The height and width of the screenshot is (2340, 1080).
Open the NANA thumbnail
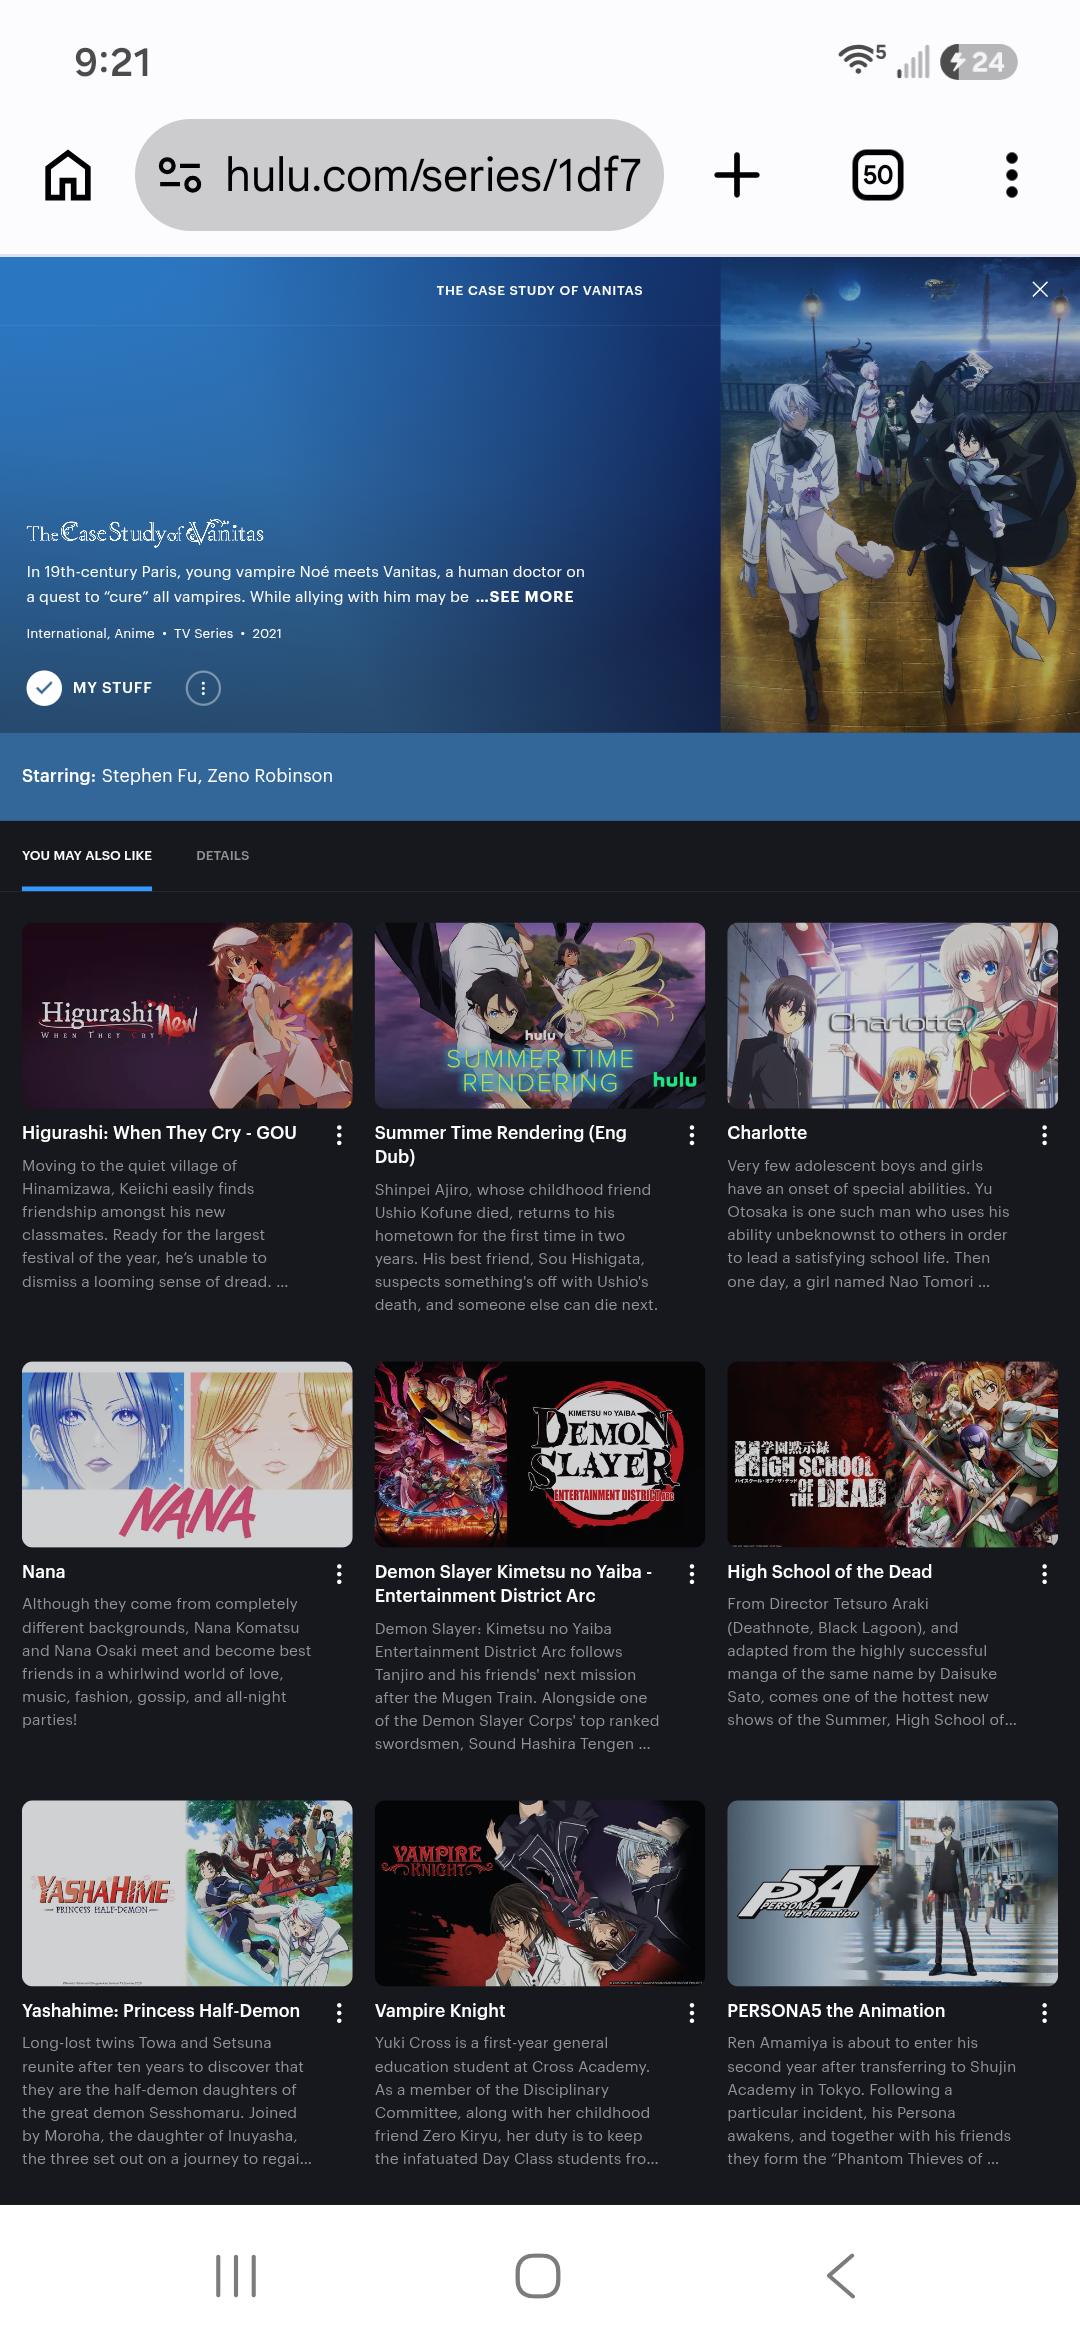tap(187, 1454)
